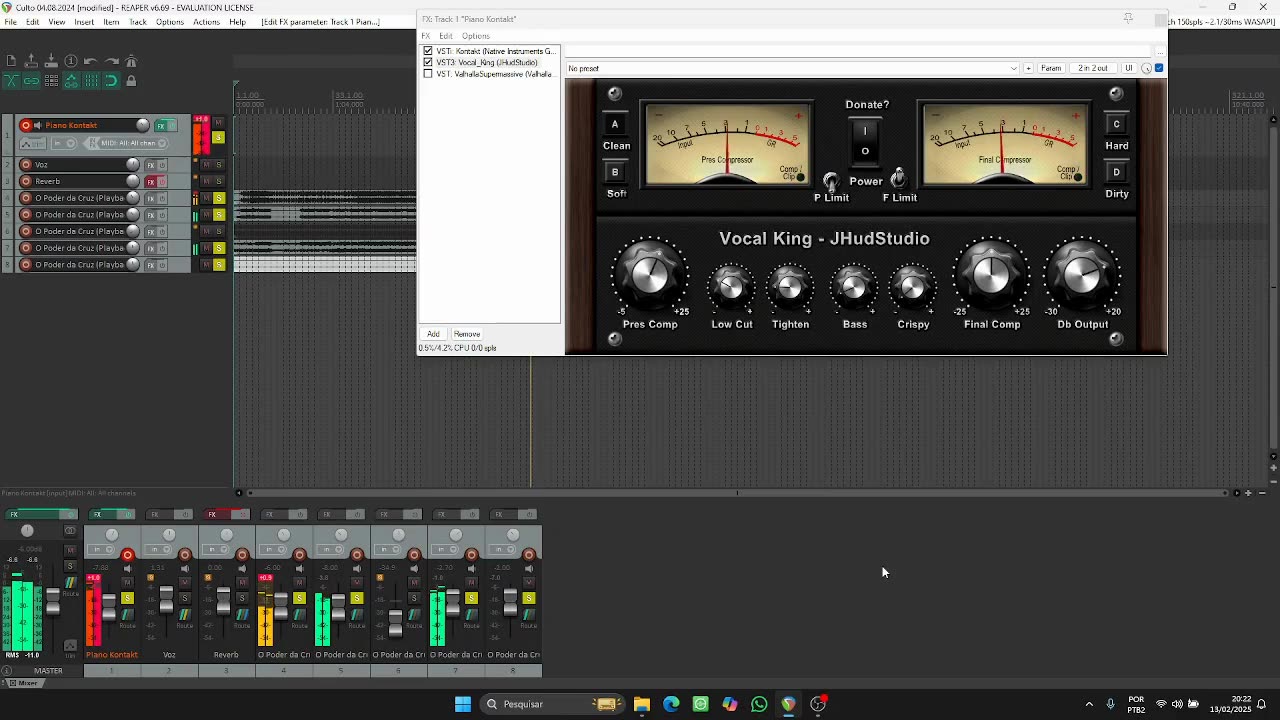
Task: Enable ValhallaSupermassive plugin checkbox
Action: (x=428, y=74)
